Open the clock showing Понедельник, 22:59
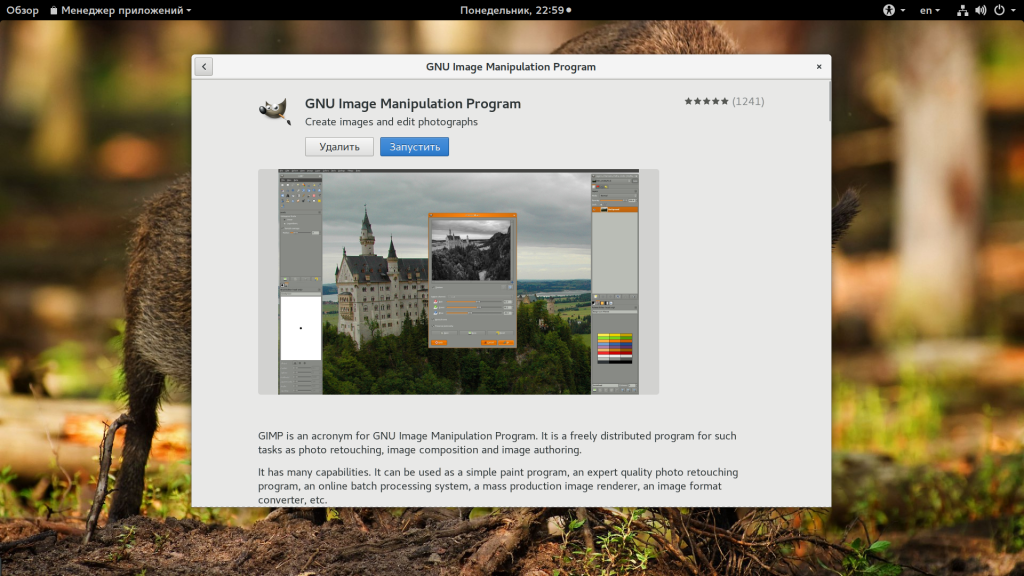The width and height of the screenshot is (1024, 576). (514, 10)
